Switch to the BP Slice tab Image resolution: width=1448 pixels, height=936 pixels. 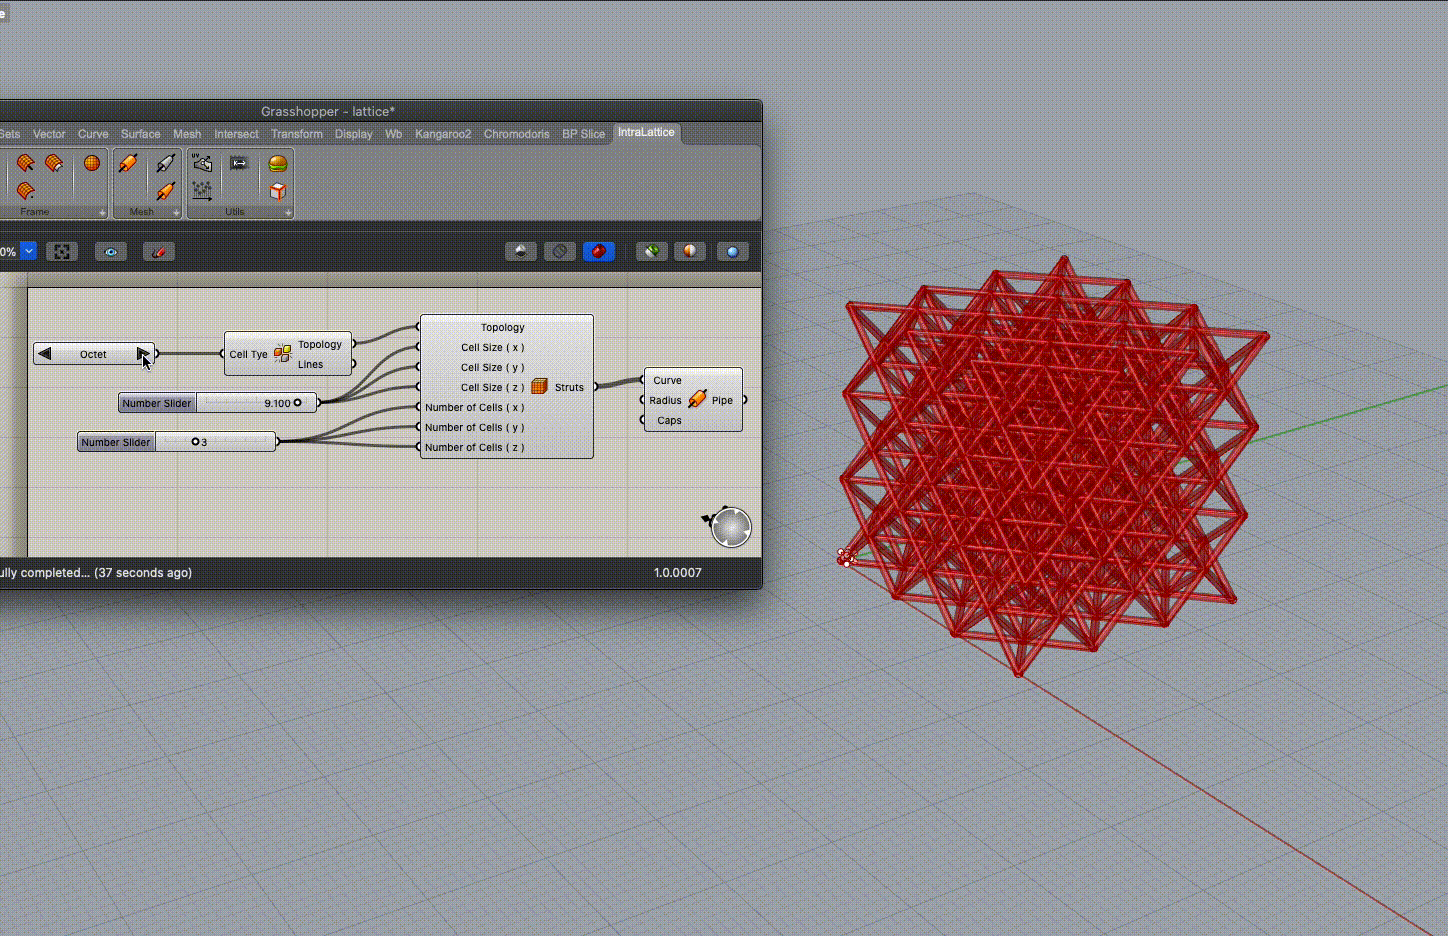583,134
